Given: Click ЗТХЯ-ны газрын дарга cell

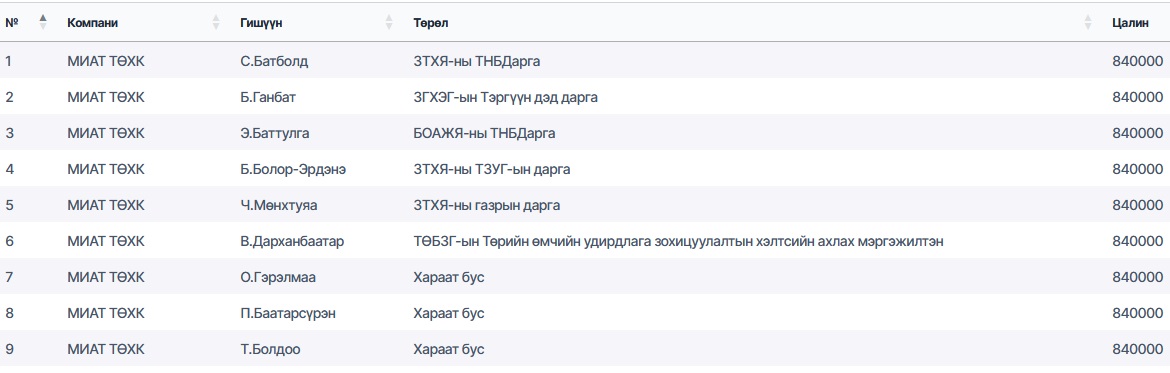Looking at the screenshot, I should tap(487, 204).
